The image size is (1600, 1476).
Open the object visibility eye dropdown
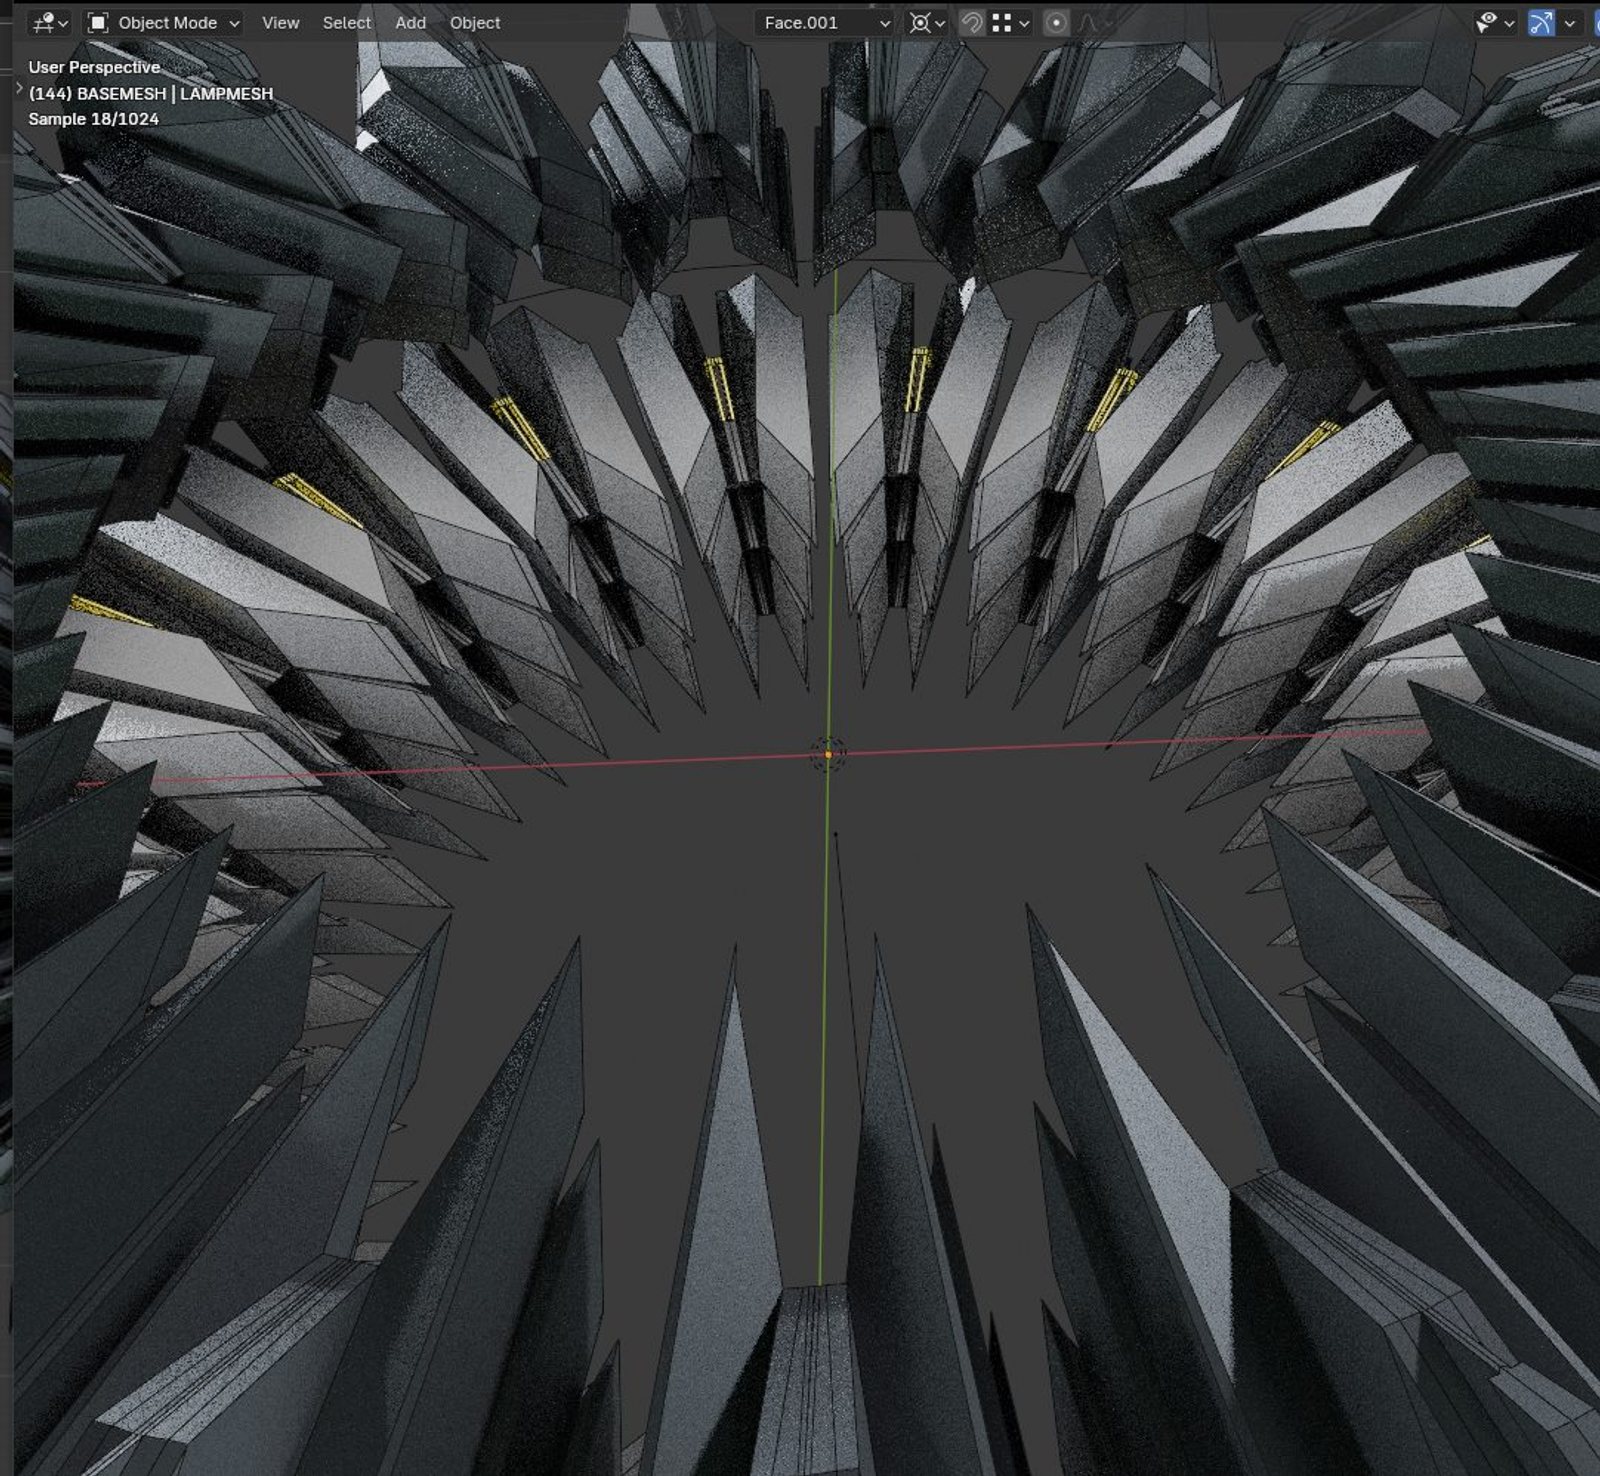coord(1494,22)
